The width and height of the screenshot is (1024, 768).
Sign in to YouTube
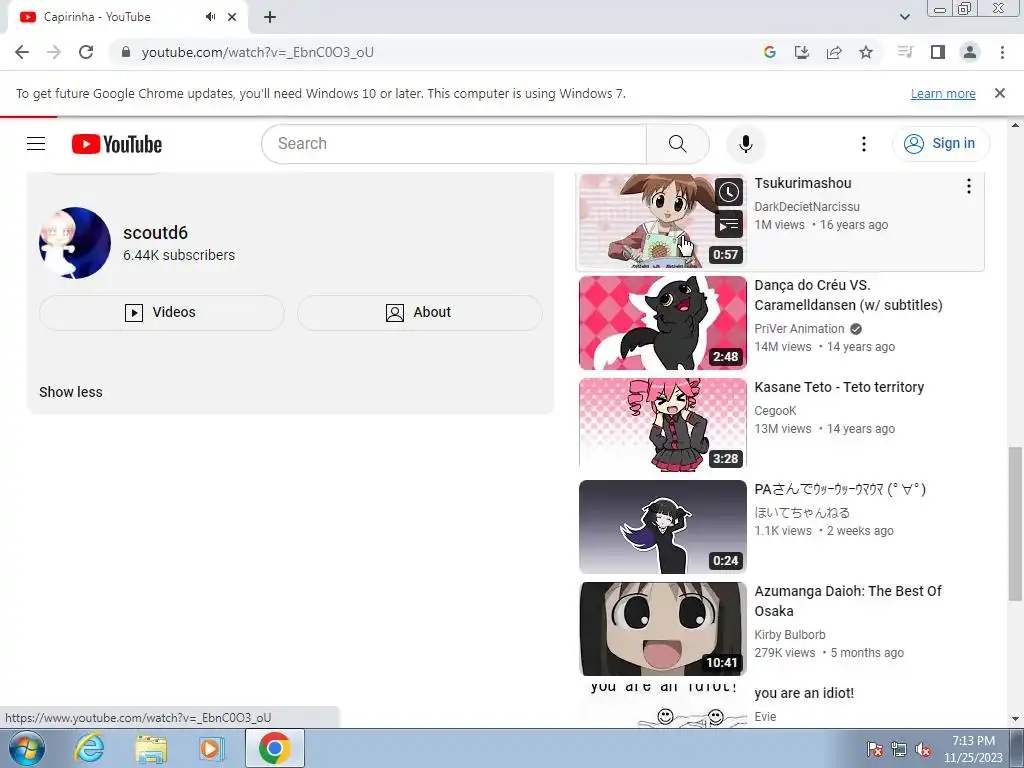tap(940, 144)
